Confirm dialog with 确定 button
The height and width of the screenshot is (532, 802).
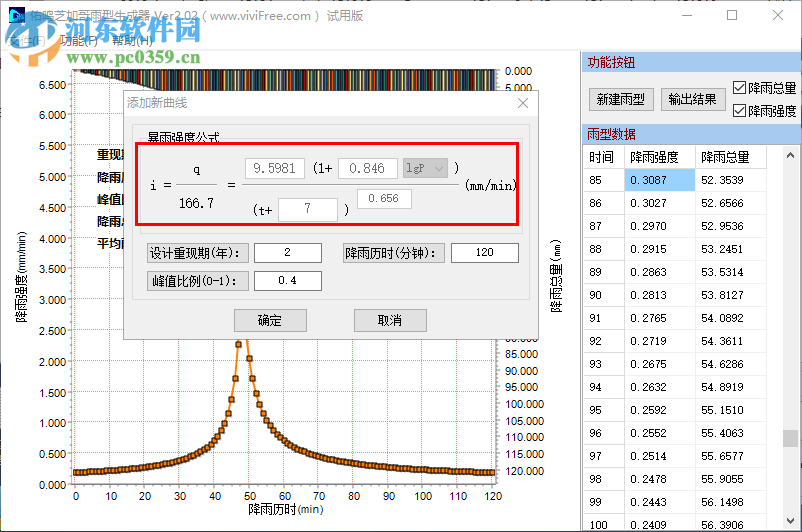coord(270,320)
